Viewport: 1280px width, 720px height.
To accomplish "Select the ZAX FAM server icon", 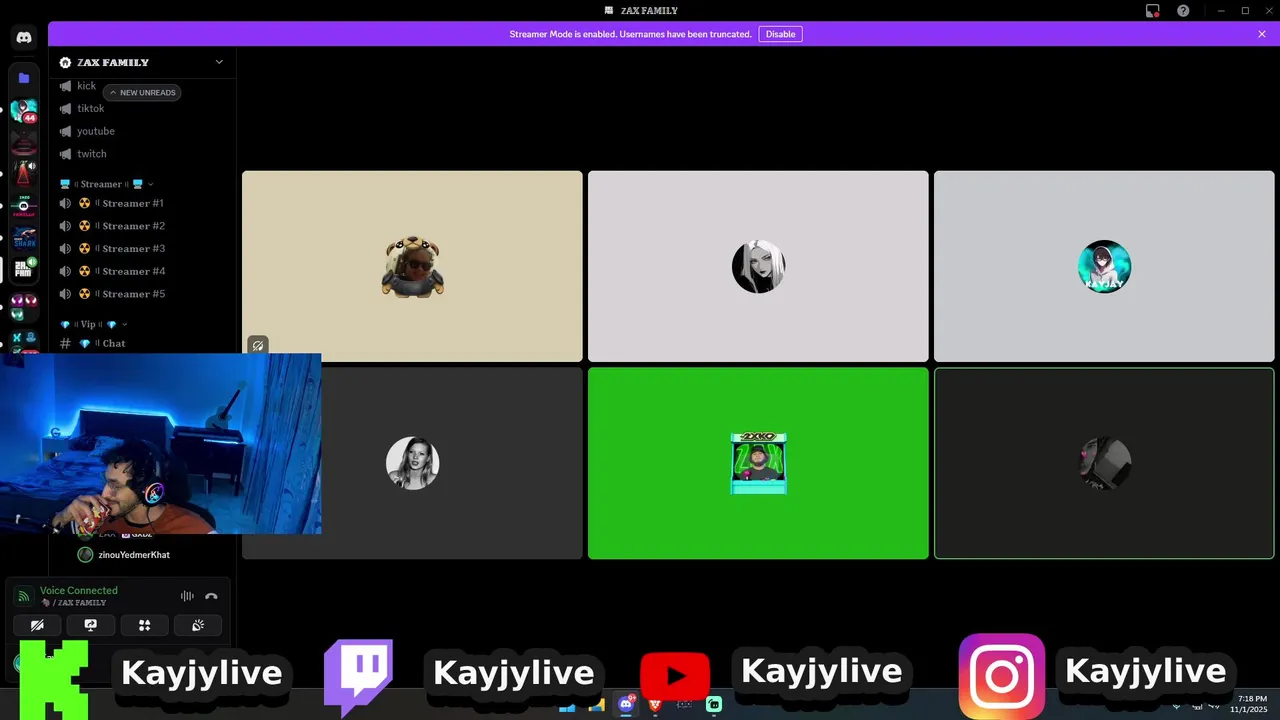I will (x=24, y=270).
